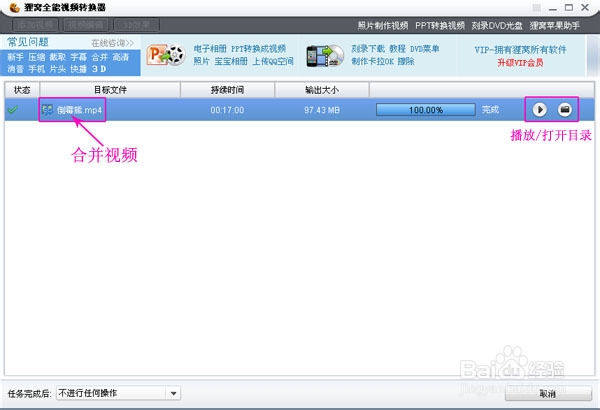Open the 合并 help topic
Viewport: 600px width, 410px height.
pos(99,57)
